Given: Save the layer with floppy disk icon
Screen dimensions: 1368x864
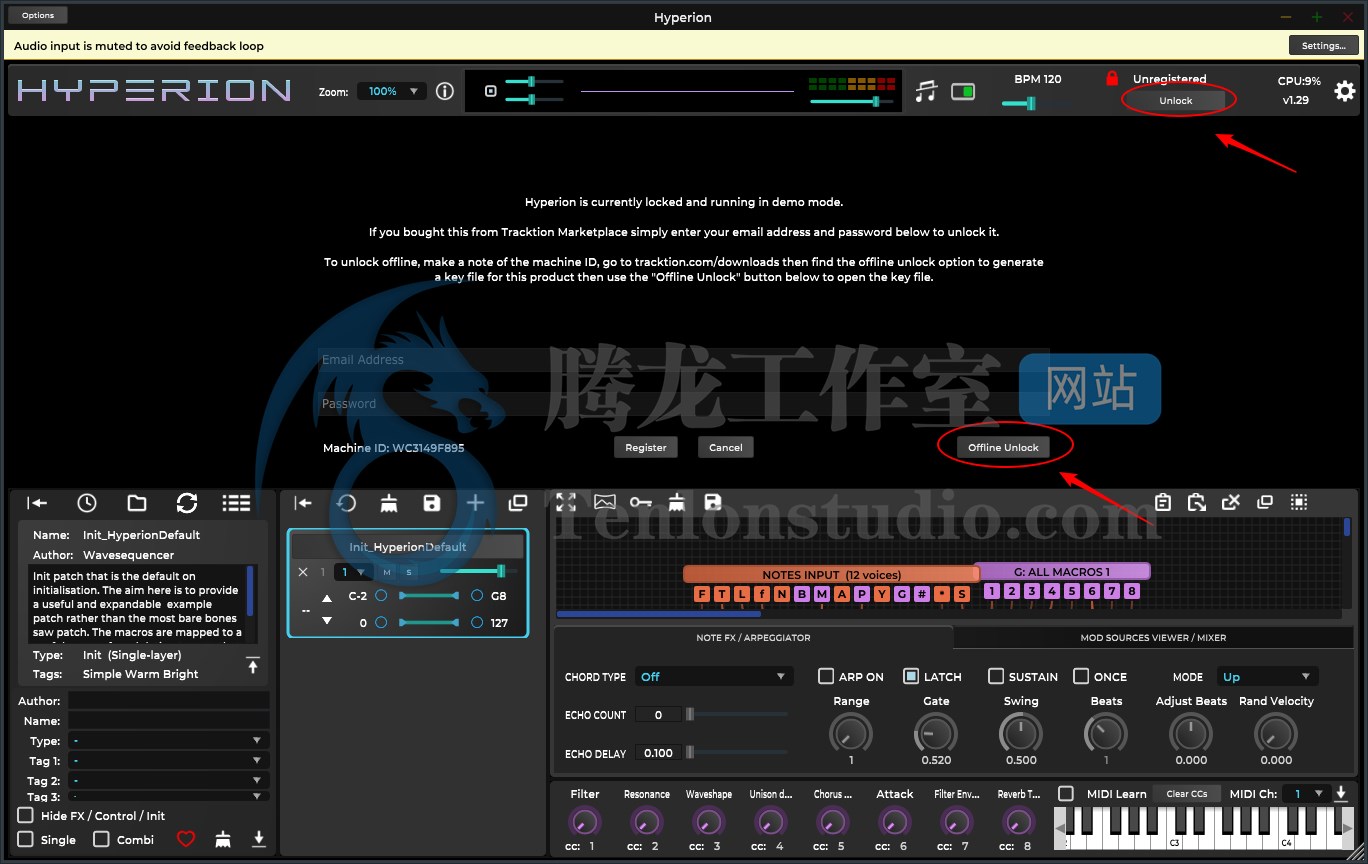Looking at the screenshot, I should pos(432,503).
